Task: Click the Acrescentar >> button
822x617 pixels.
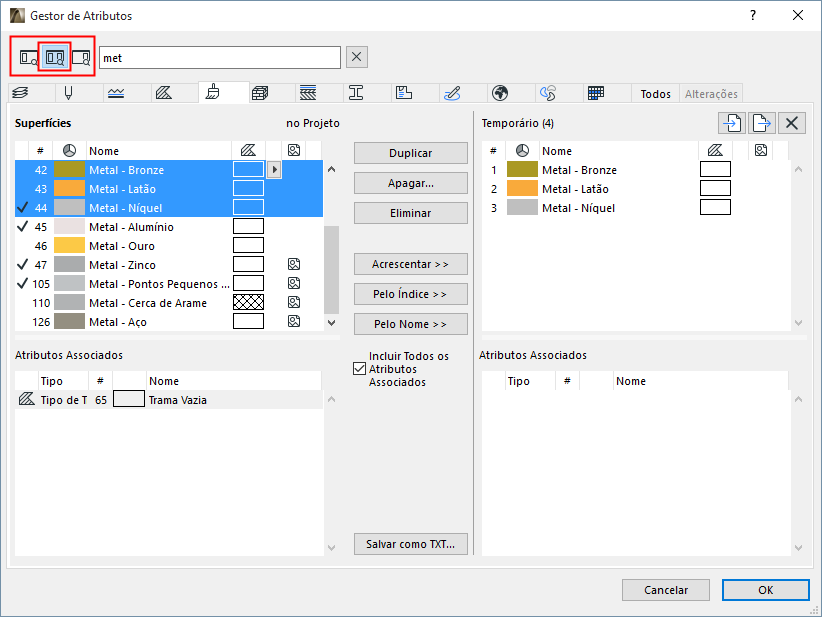Action: tap(411, 264)
